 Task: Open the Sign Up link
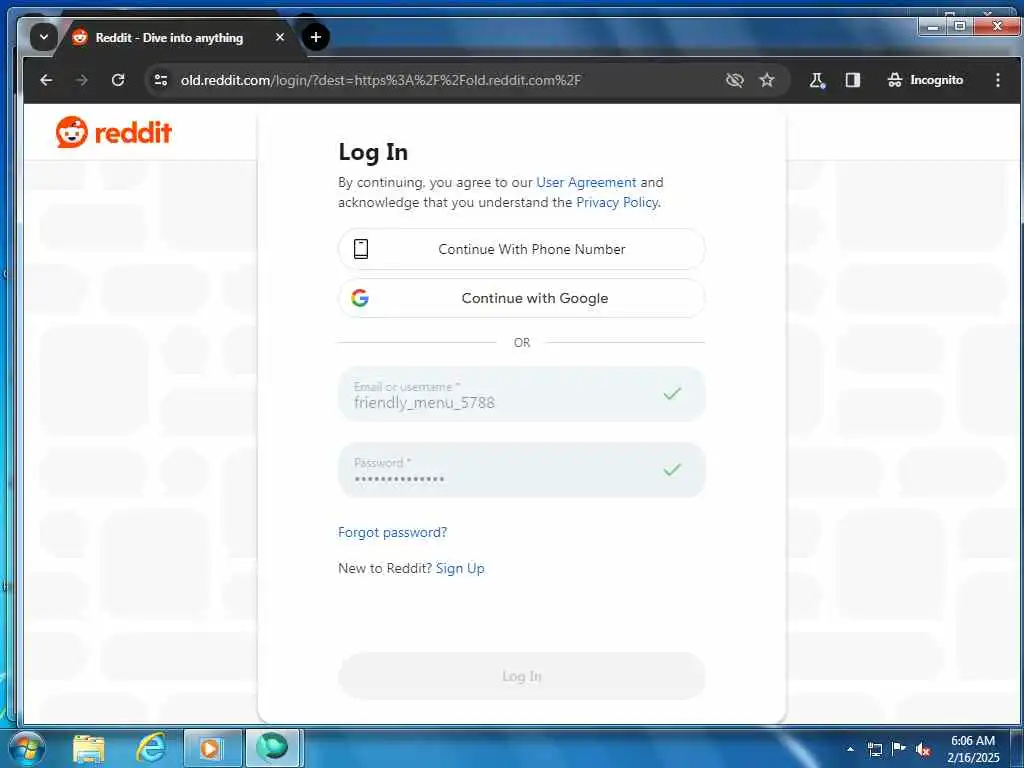(460, 568)
